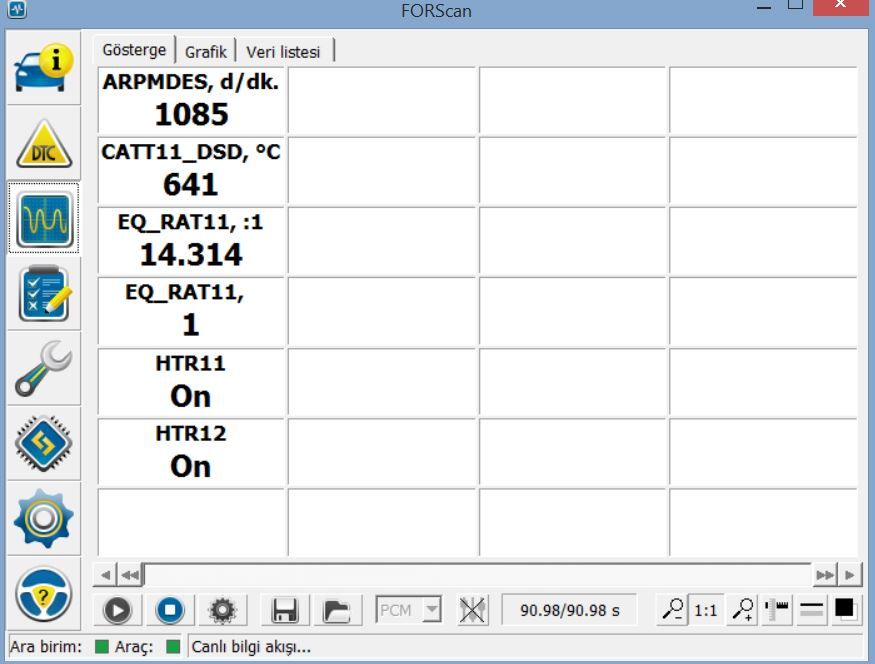The height and width of the screenshot is (664, 875).
Task: Zoom in with the magnifier plus icon
Action: [x=743, y=610]
